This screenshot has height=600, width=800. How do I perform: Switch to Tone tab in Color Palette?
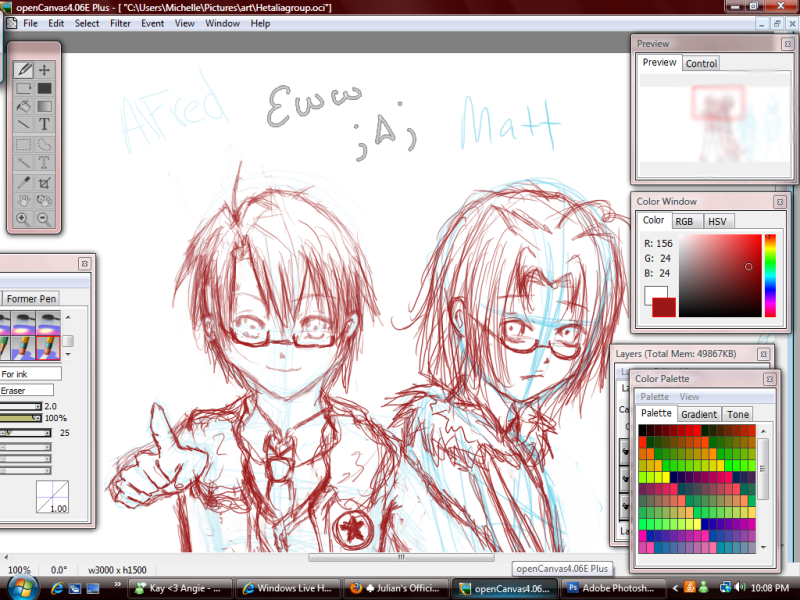pyautogui.click(x=738, y=414)
